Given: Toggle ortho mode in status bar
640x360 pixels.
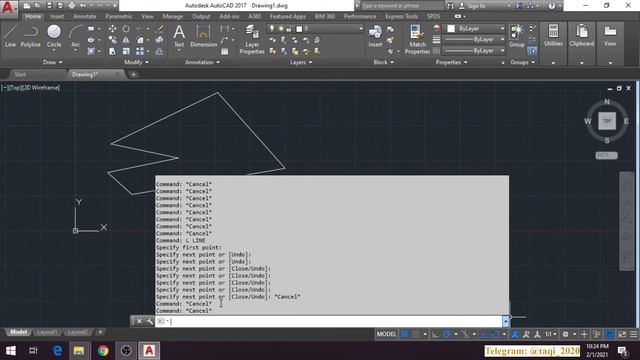Looking at the screenshot, I should tap(436, 334).
